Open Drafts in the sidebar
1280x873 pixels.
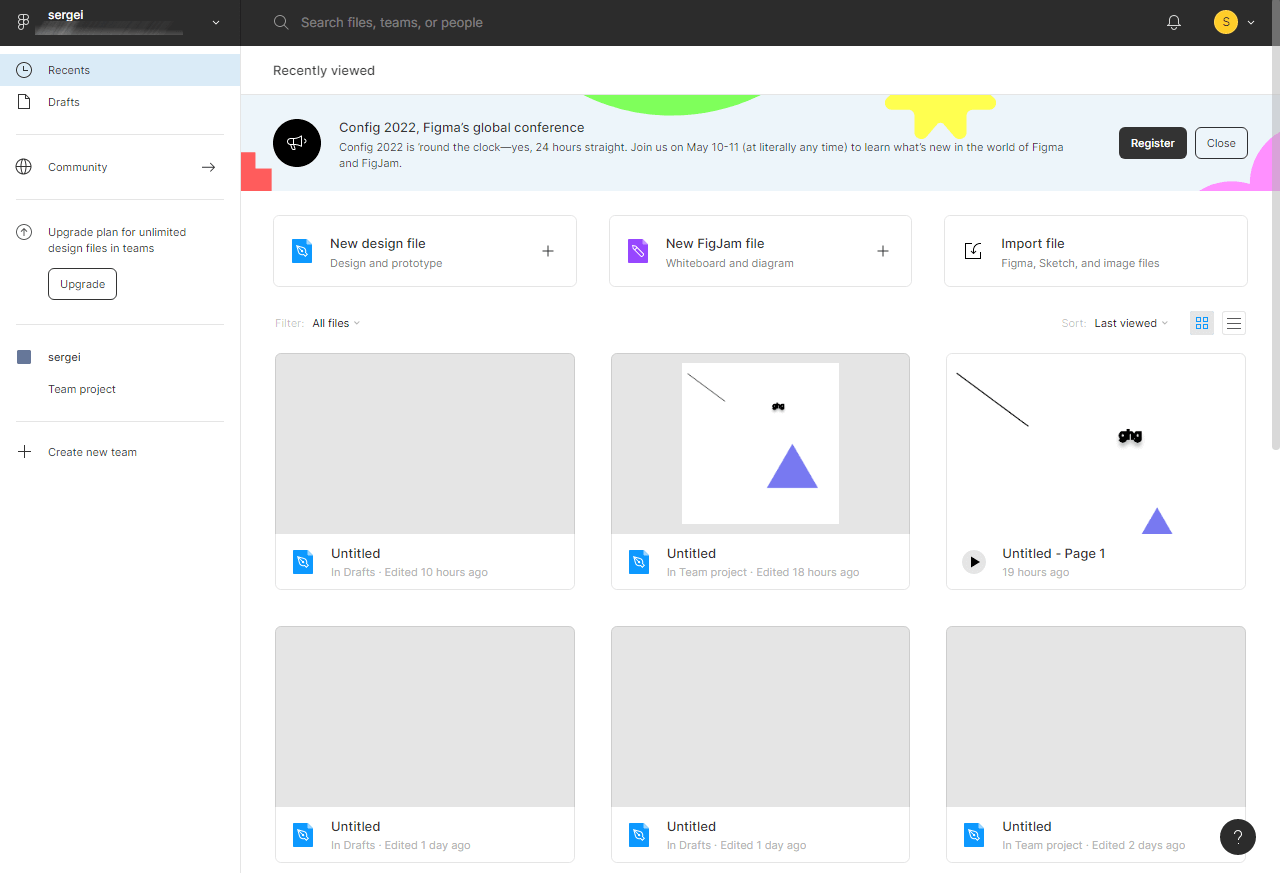(x=120, y=102)
